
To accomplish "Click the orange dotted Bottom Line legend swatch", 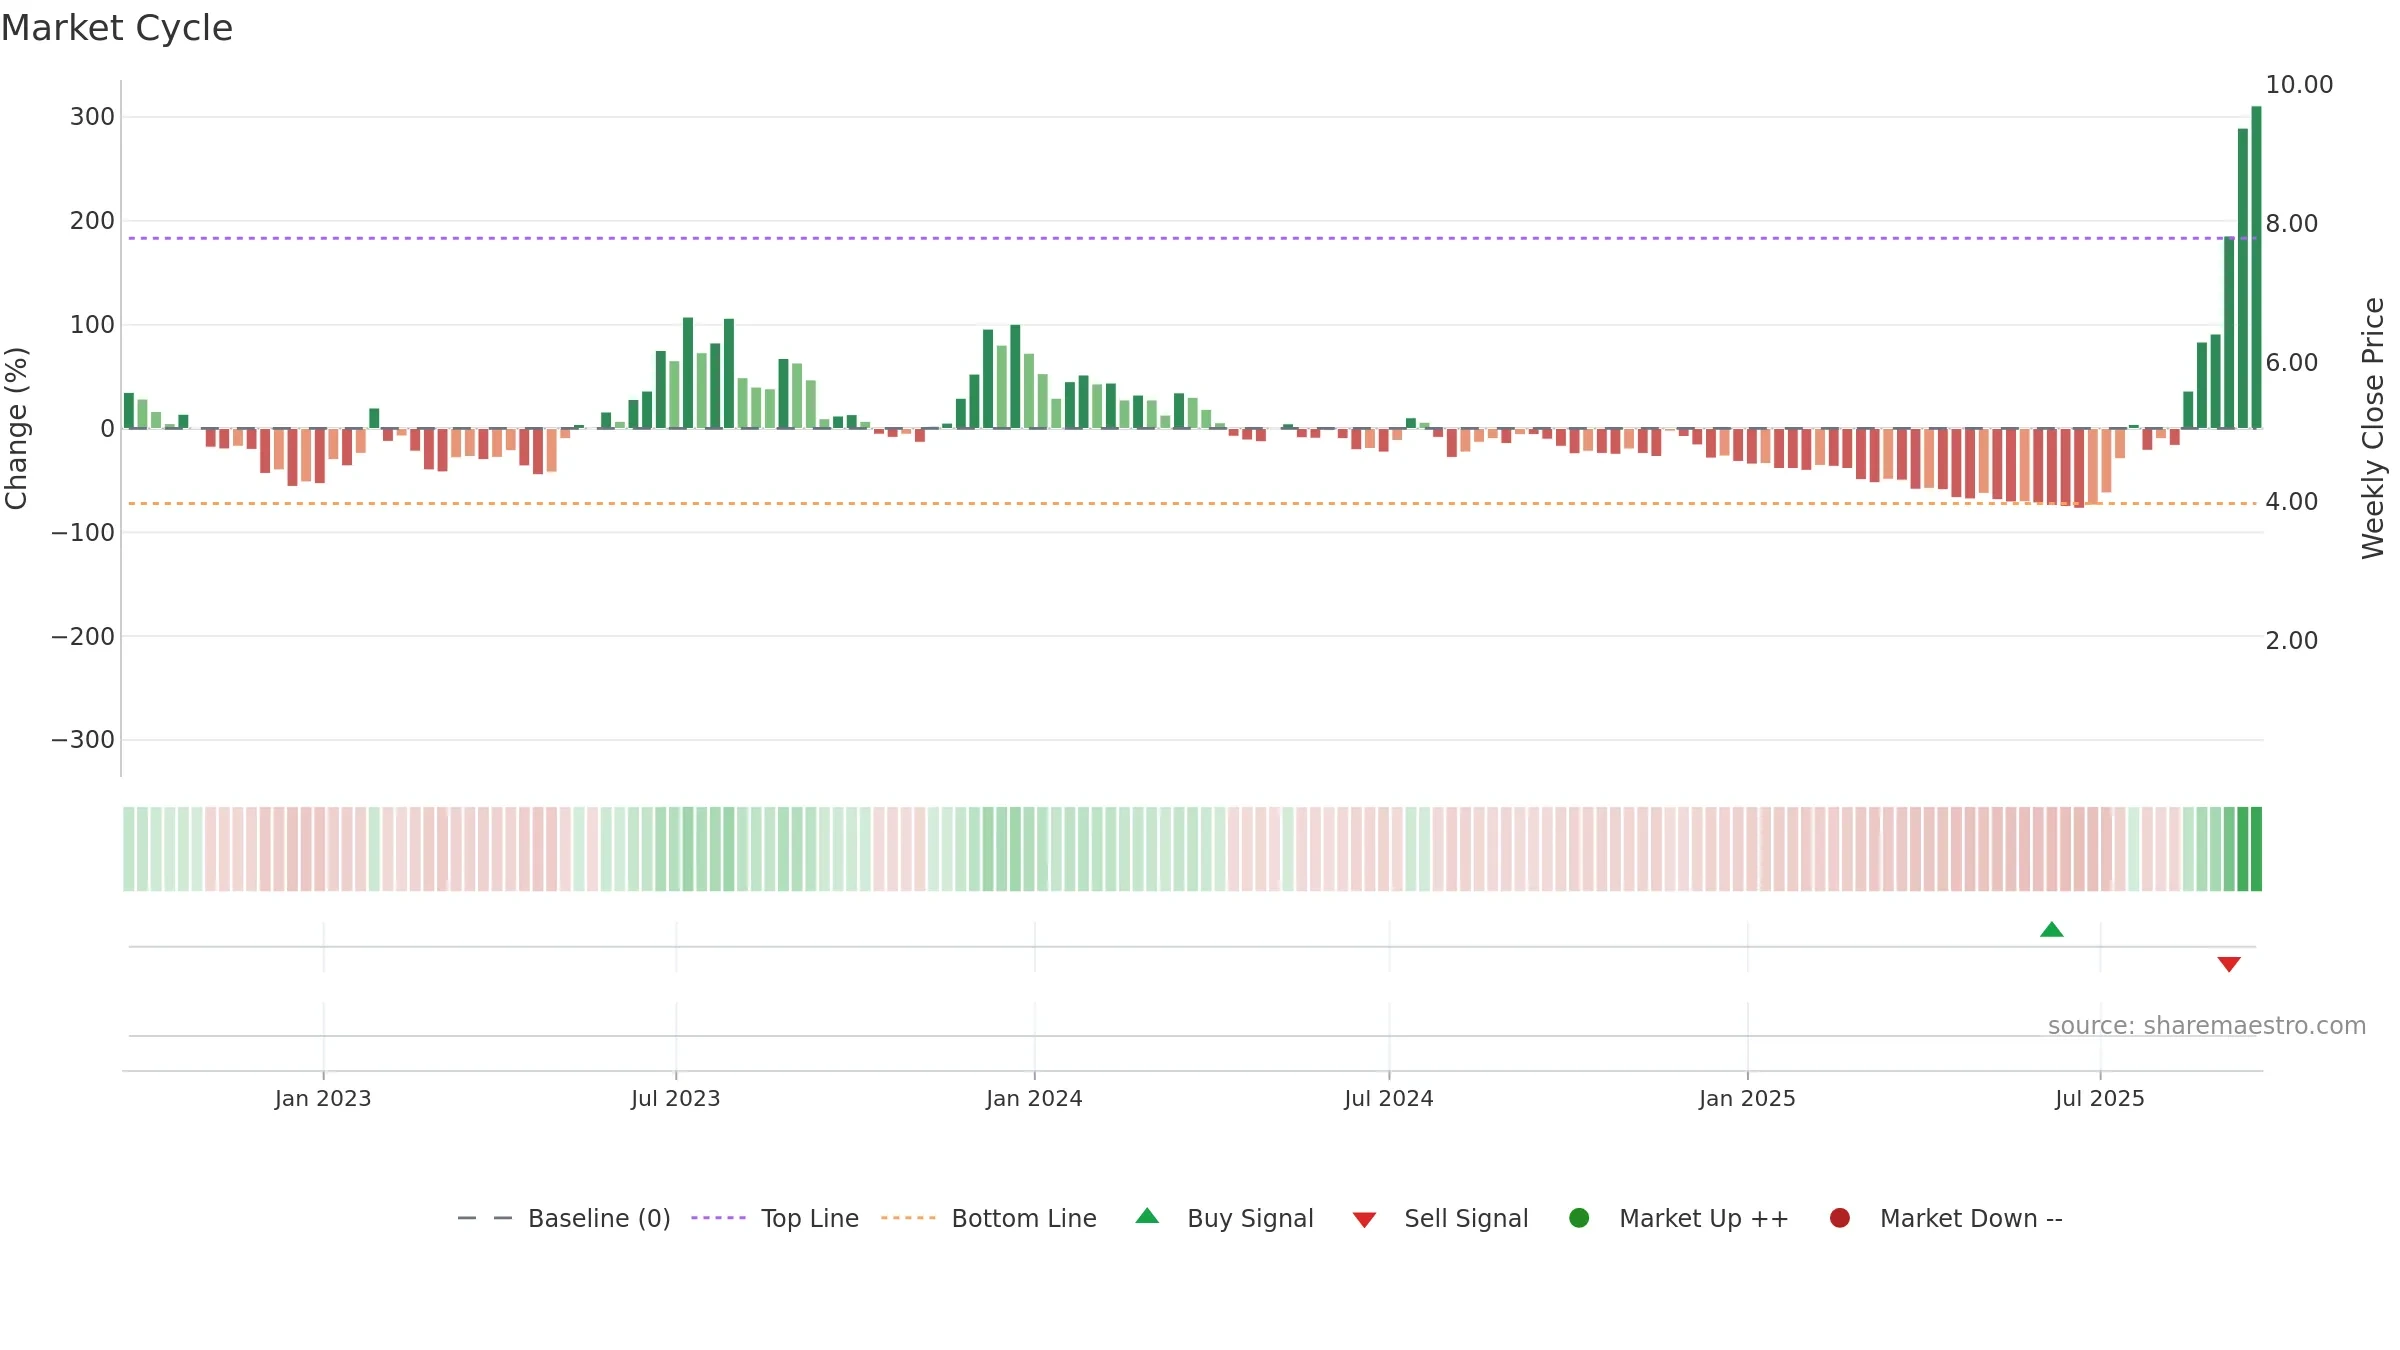I will tap(908, 1218).
